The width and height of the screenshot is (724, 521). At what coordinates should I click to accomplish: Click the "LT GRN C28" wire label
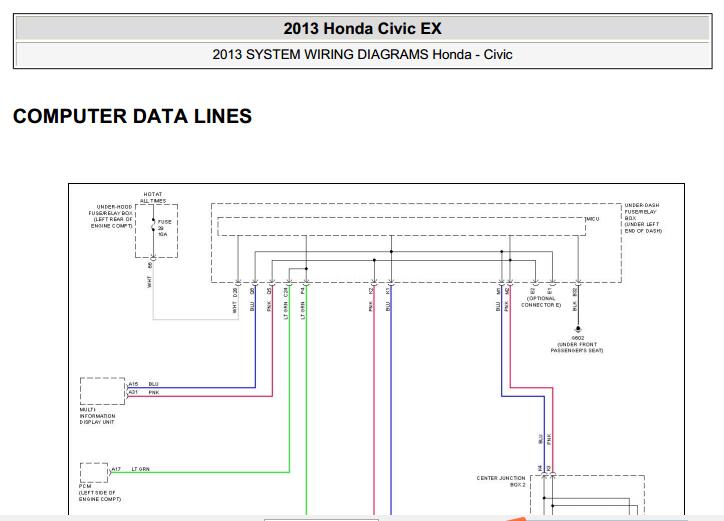[286, 303]
